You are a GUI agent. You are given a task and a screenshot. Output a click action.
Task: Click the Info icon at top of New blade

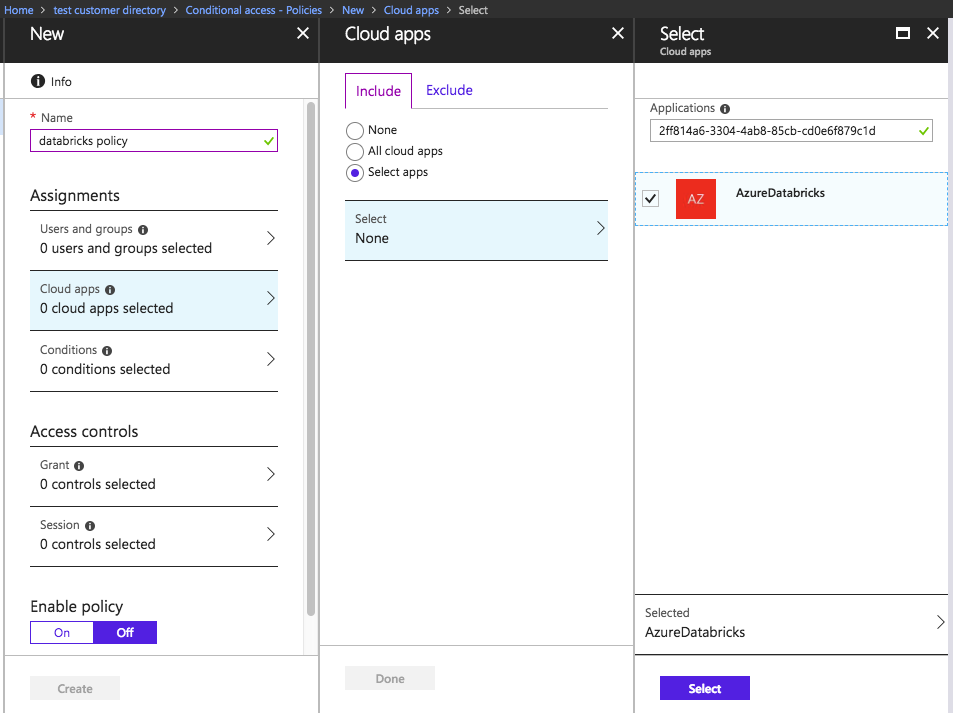(36, 81)
